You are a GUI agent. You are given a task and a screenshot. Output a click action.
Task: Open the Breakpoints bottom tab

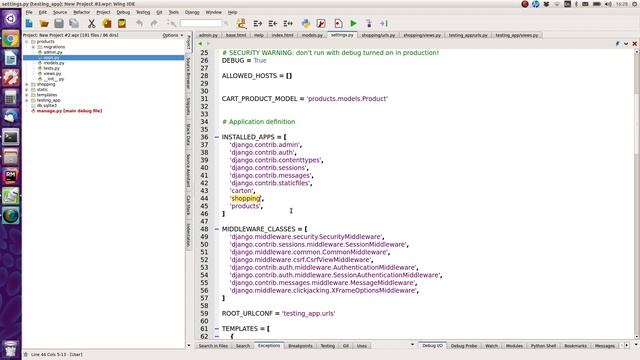coord(300,346)
